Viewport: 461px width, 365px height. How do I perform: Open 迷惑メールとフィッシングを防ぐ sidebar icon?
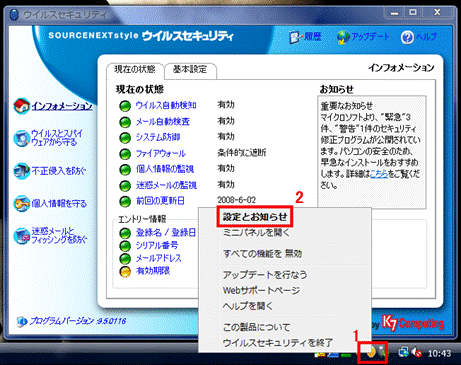tap(22, 235)
